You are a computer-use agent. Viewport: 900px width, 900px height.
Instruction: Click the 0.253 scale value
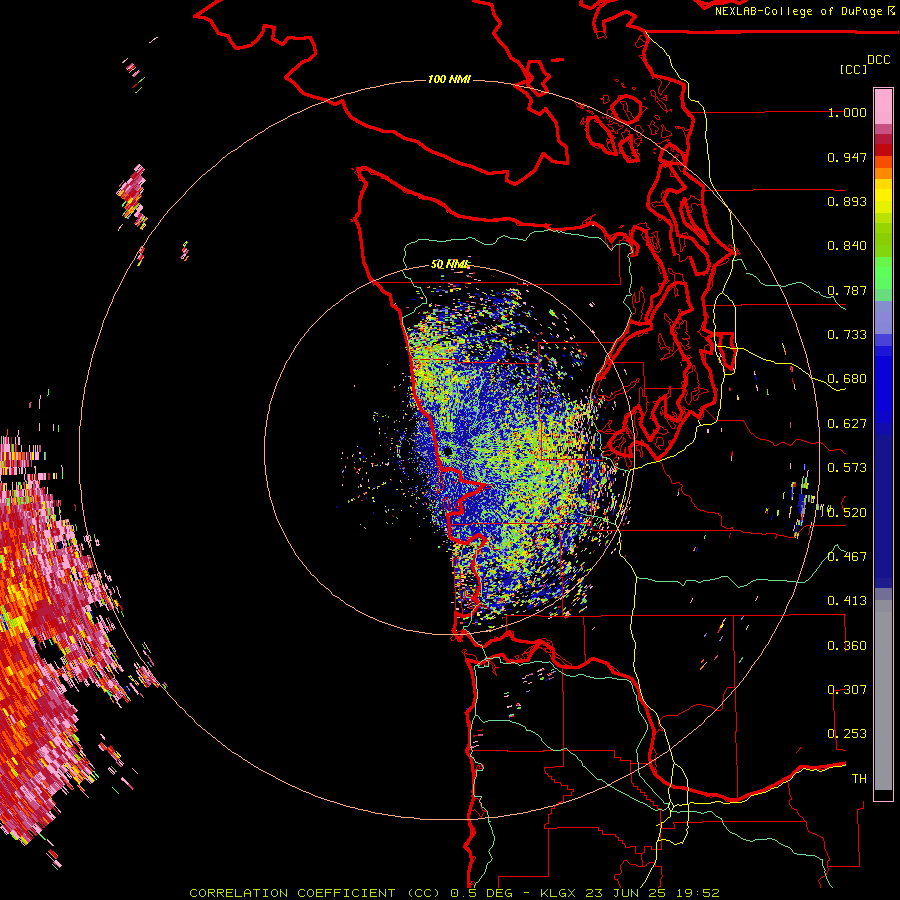click(847, 734)
